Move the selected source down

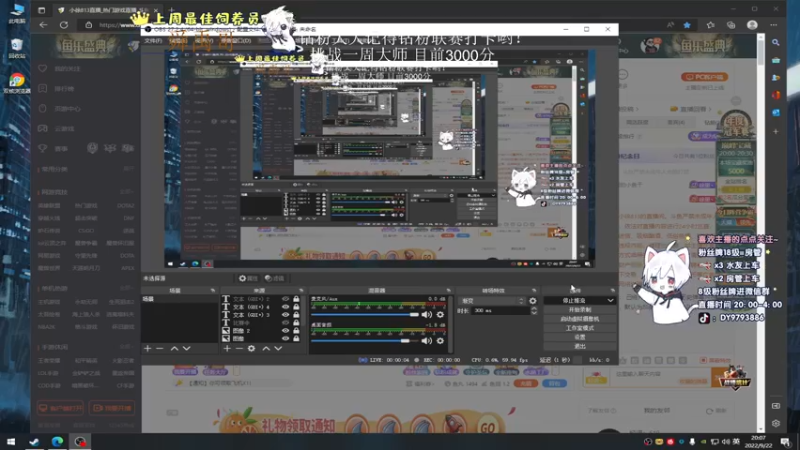tap(278, 348)
